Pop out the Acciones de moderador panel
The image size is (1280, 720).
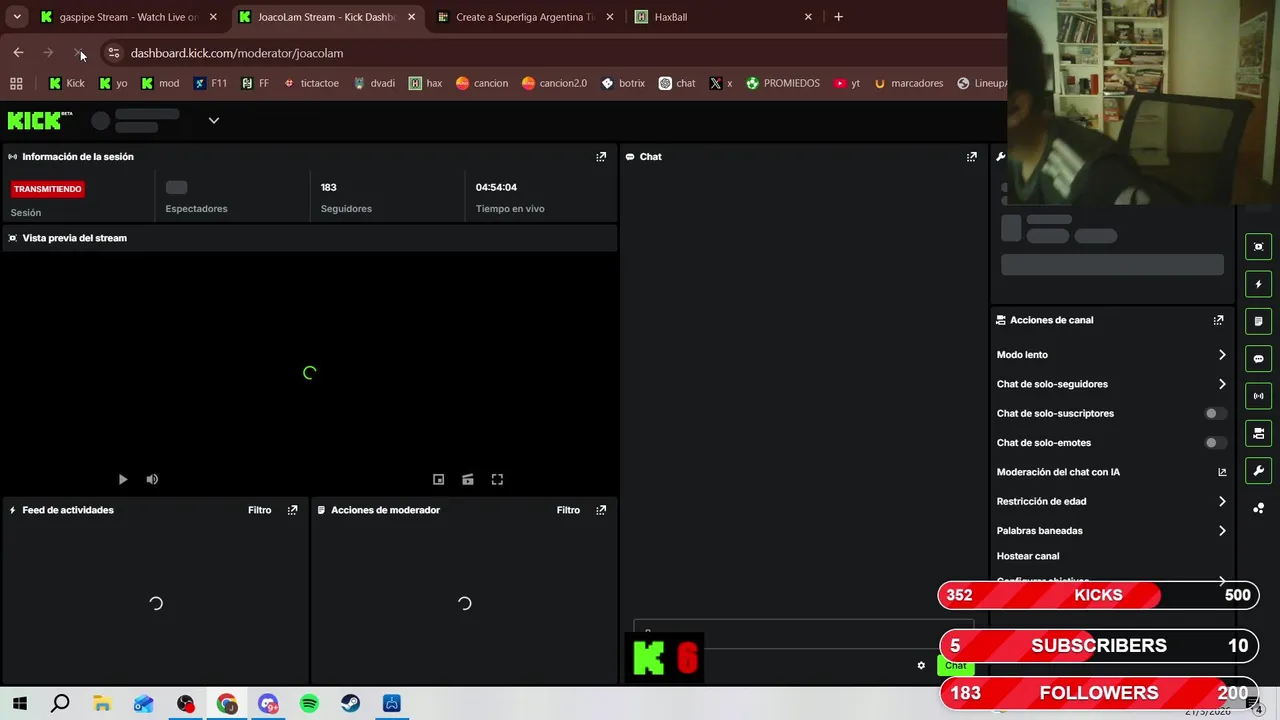[x=601, y=510]
